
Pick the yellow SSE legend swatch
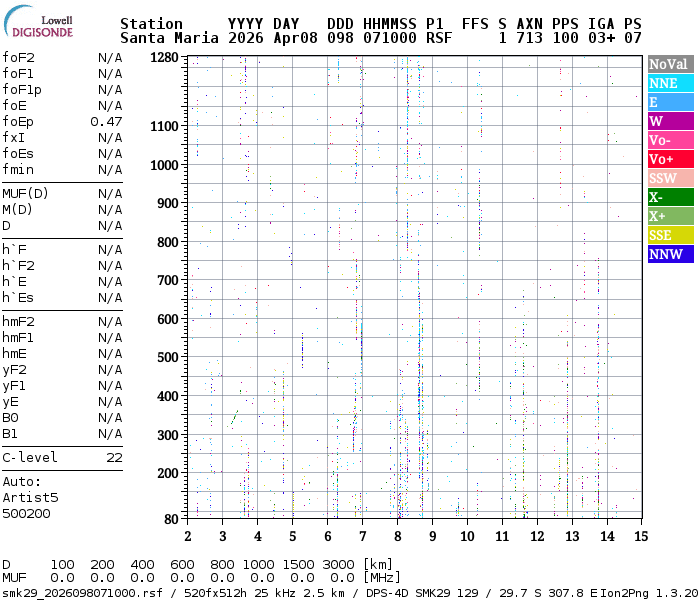click(670, 235)
